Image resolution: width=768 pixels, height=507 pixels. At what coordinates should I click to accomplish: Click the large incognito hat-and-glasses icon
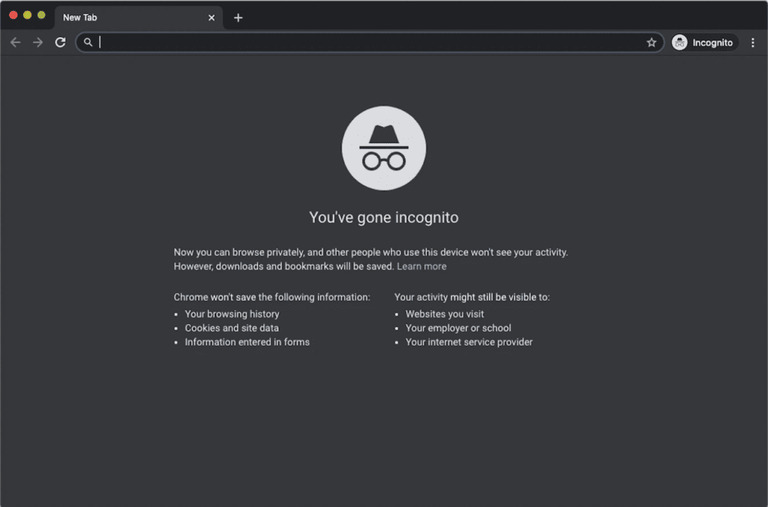click(384, 148)
